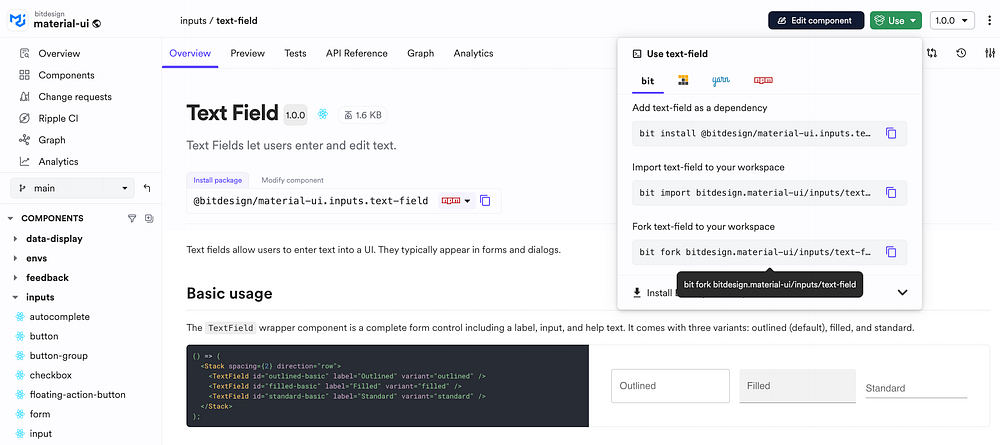Select the bit tab in Use panel

pyautogui.click(x=648, y=80)
